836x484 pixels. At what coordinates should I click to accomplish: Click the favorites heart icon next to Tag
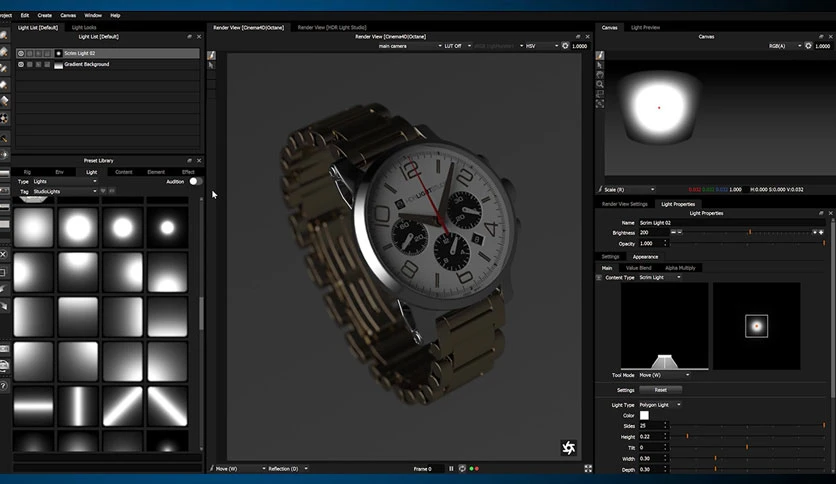coord(103,191)
